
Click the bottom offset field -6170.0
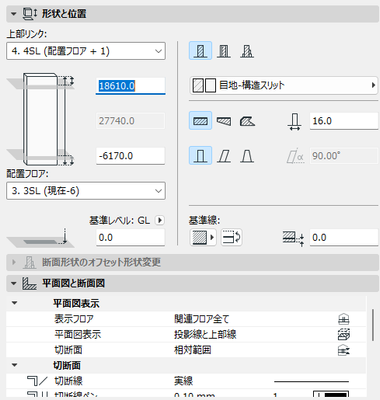click(131, 156)
